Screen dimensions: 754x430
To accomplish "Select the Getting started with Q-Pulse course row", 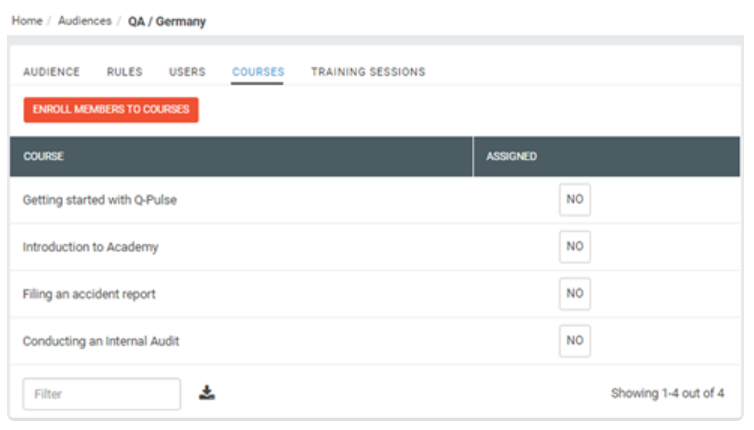I will 375,200.
